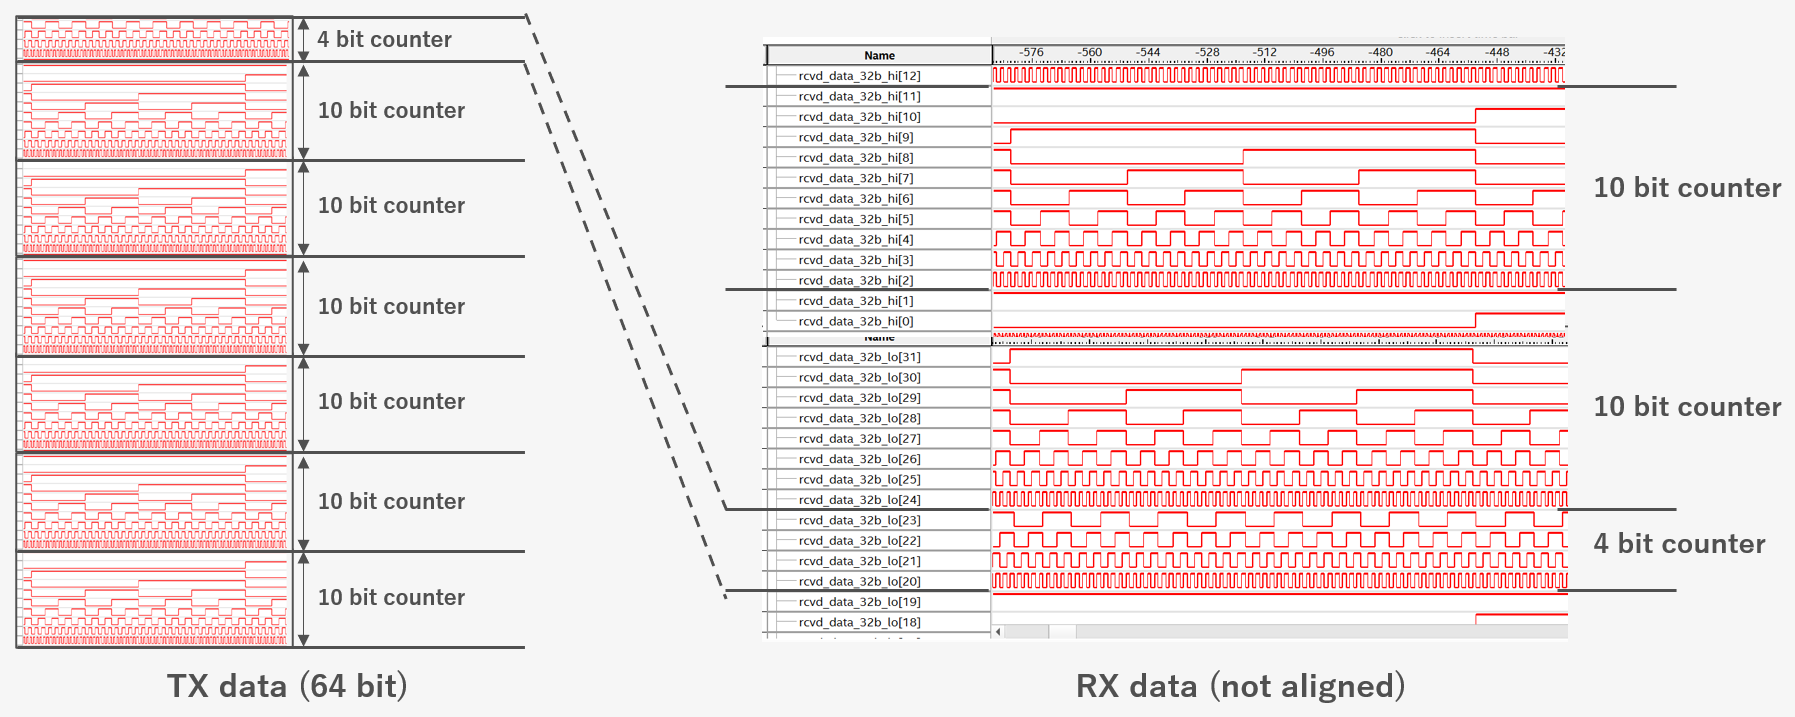
Task: Click the horizontal scrollbar thumb in waveform viewer
Action: 1062,632
